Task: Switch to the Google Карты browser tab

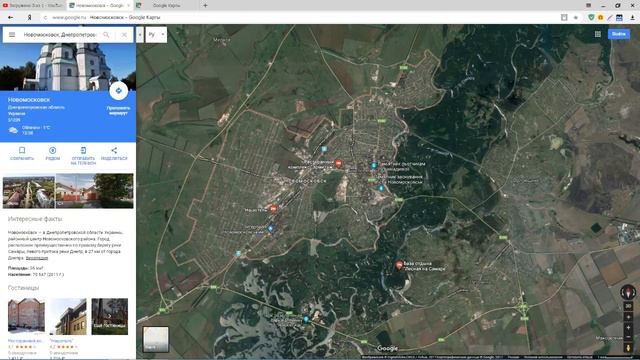Action: pos(166,5)
